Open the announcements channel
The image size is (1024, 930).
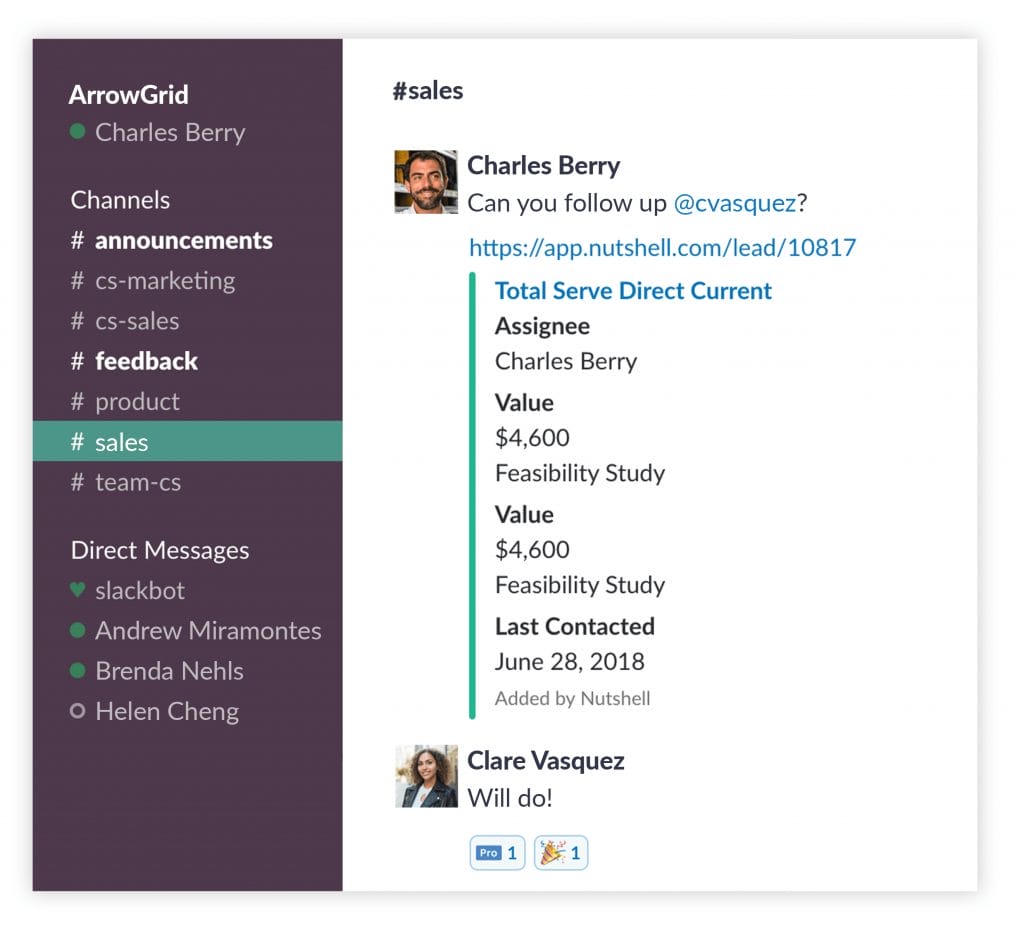183,241
